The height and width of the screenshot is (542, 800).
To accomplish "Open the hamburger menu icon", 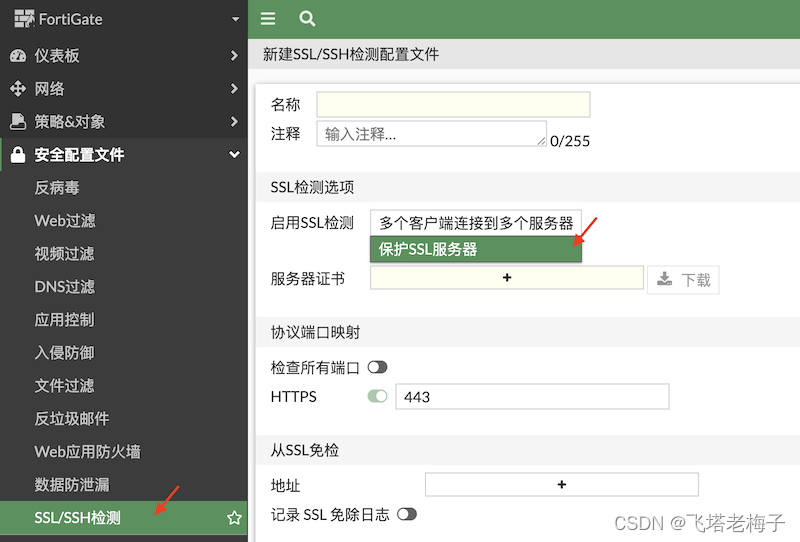I will [268, 19].
